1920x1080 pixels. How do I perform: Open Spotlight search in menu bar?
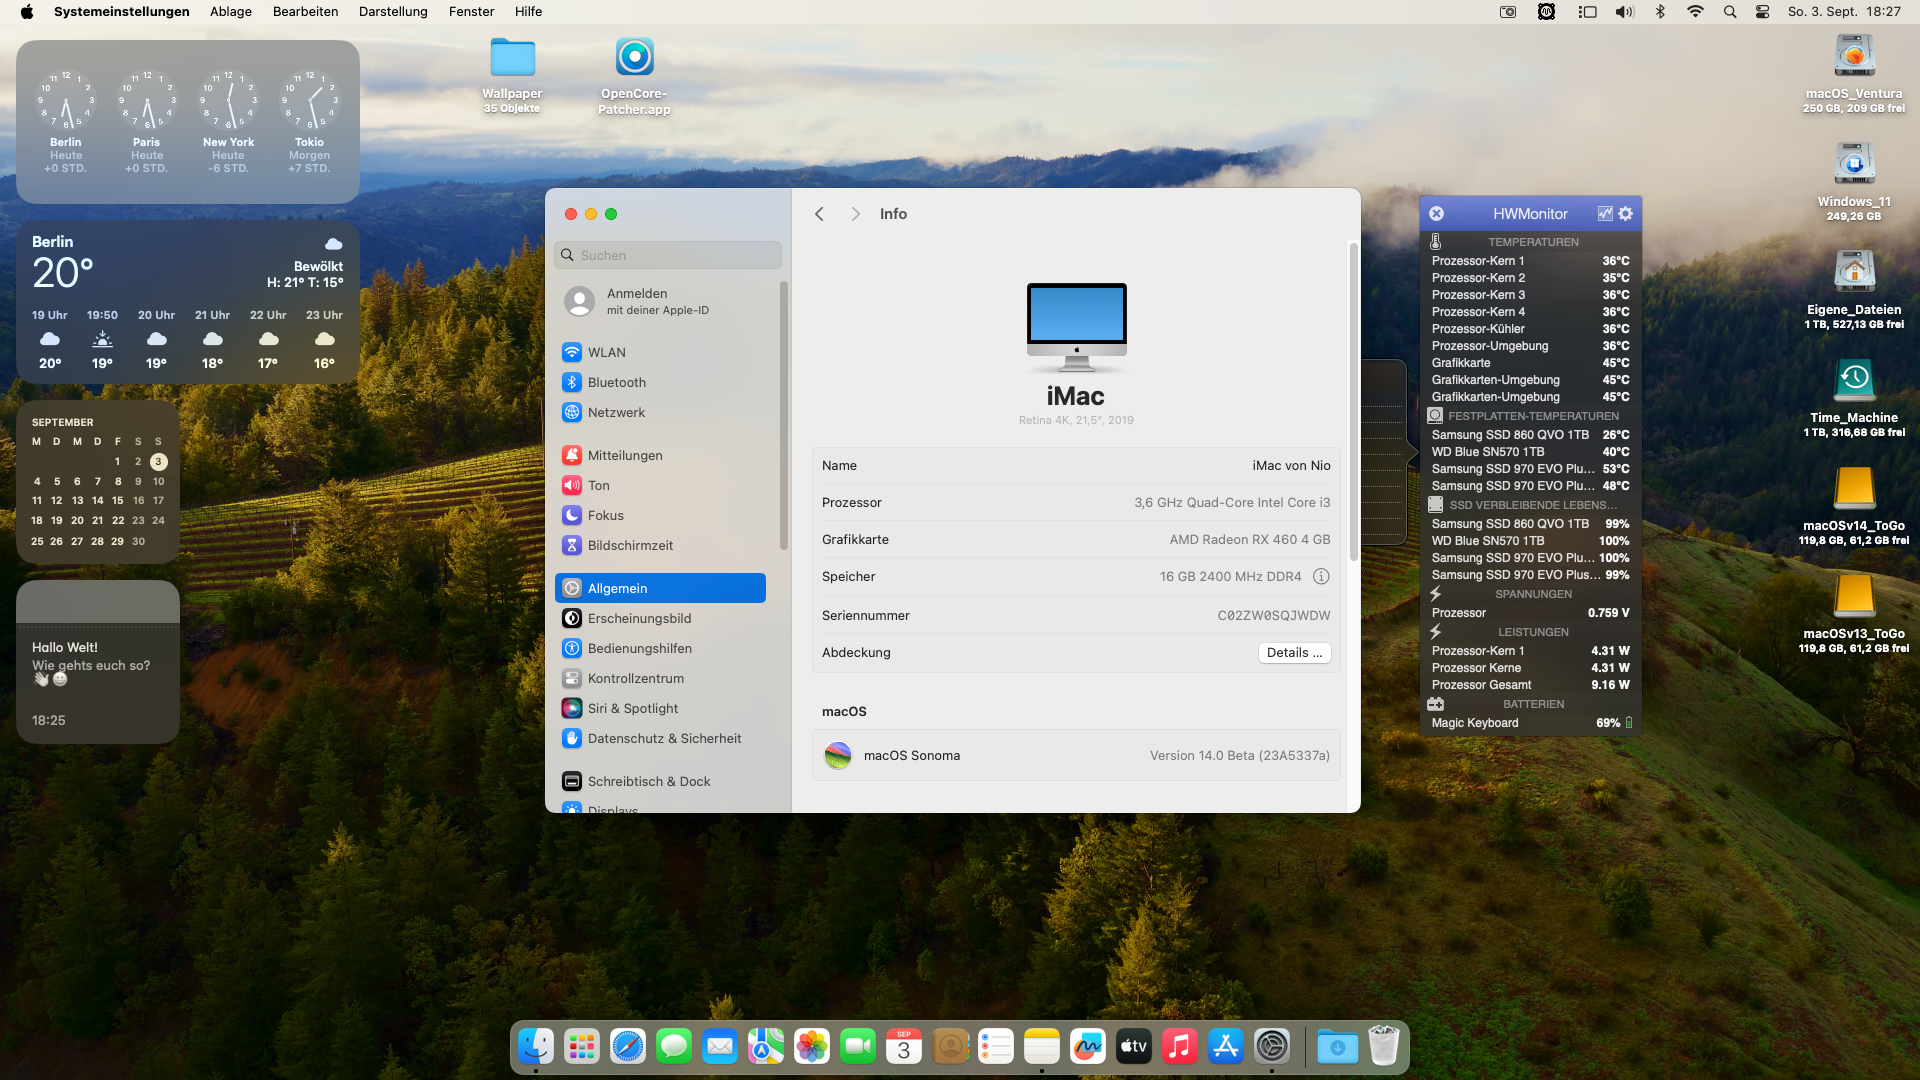click(1729, 12)
